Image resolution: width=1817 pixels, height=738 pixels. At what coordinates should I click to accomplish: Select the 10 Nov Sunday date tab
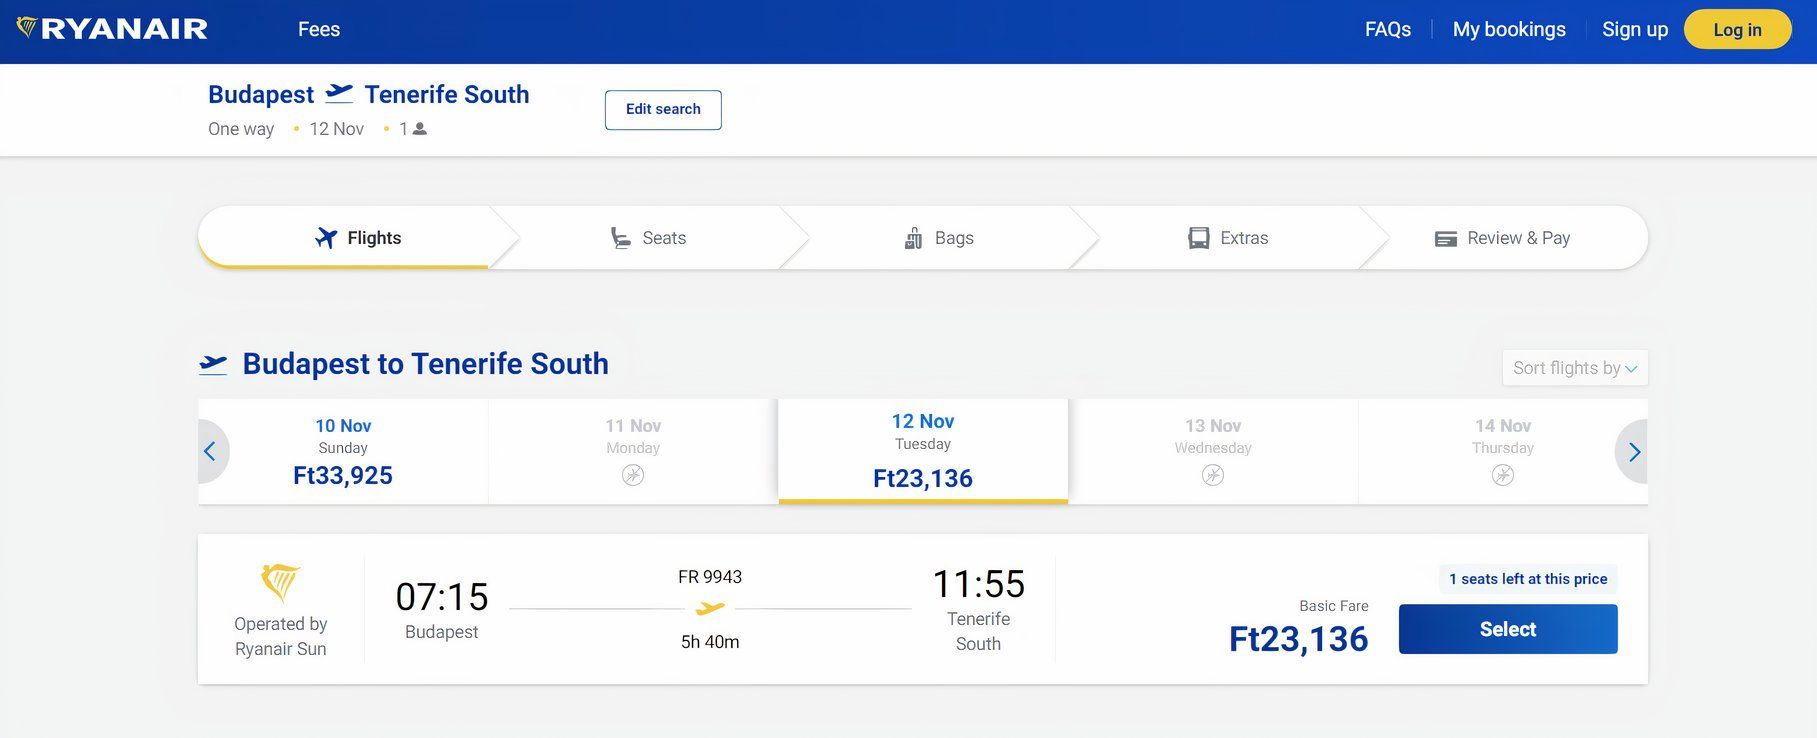click(x=343, y=452)
